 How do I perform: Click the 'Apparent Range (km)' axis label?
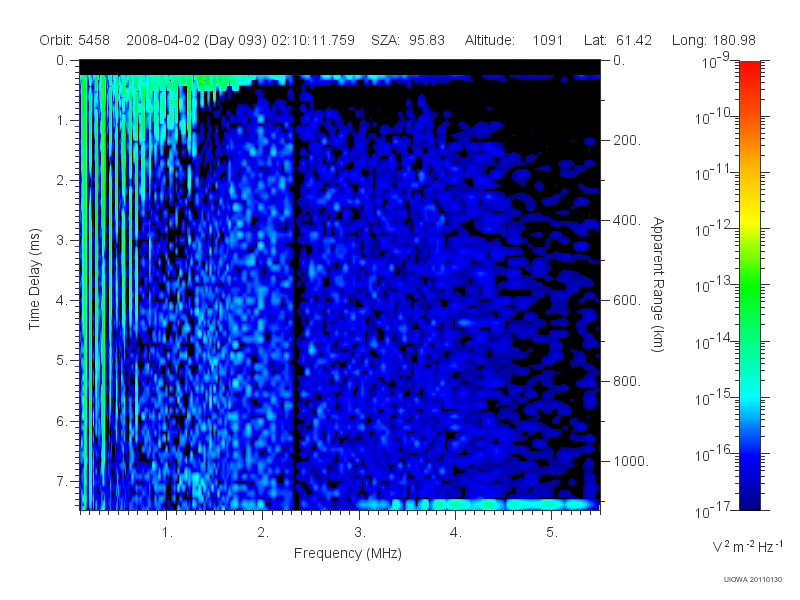[x=658, y=284]
